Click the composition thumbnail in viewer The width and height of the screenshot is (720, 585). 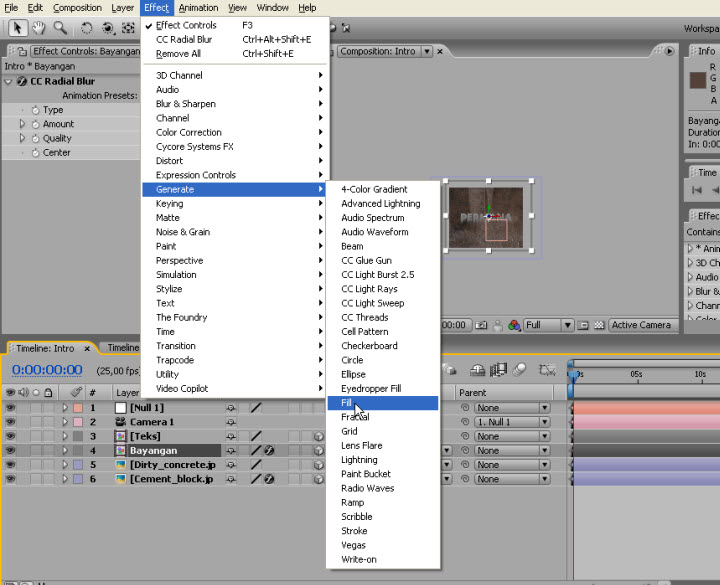(486, 217)
